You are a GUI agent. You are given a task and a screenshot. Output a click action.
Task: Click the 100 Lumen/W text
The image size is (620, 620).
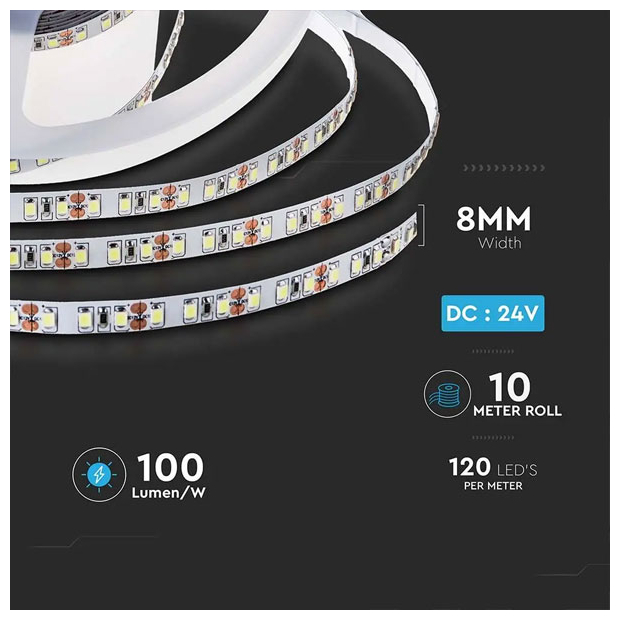pyautogui.click(x=169, y=476)
